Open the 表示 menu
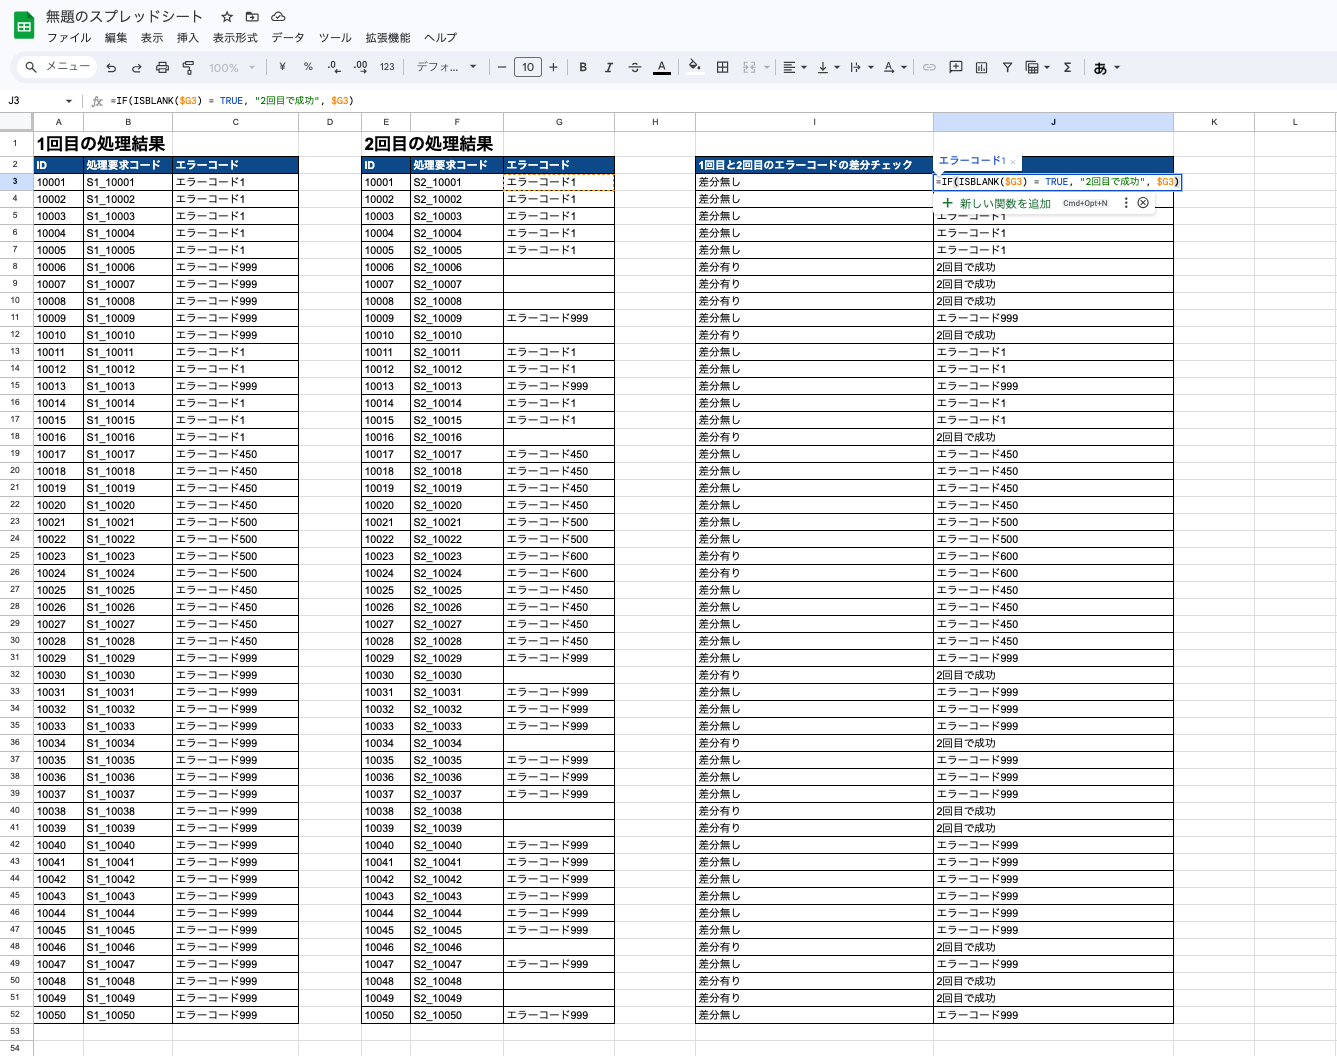The image size is (1337, 1056). 152,38
